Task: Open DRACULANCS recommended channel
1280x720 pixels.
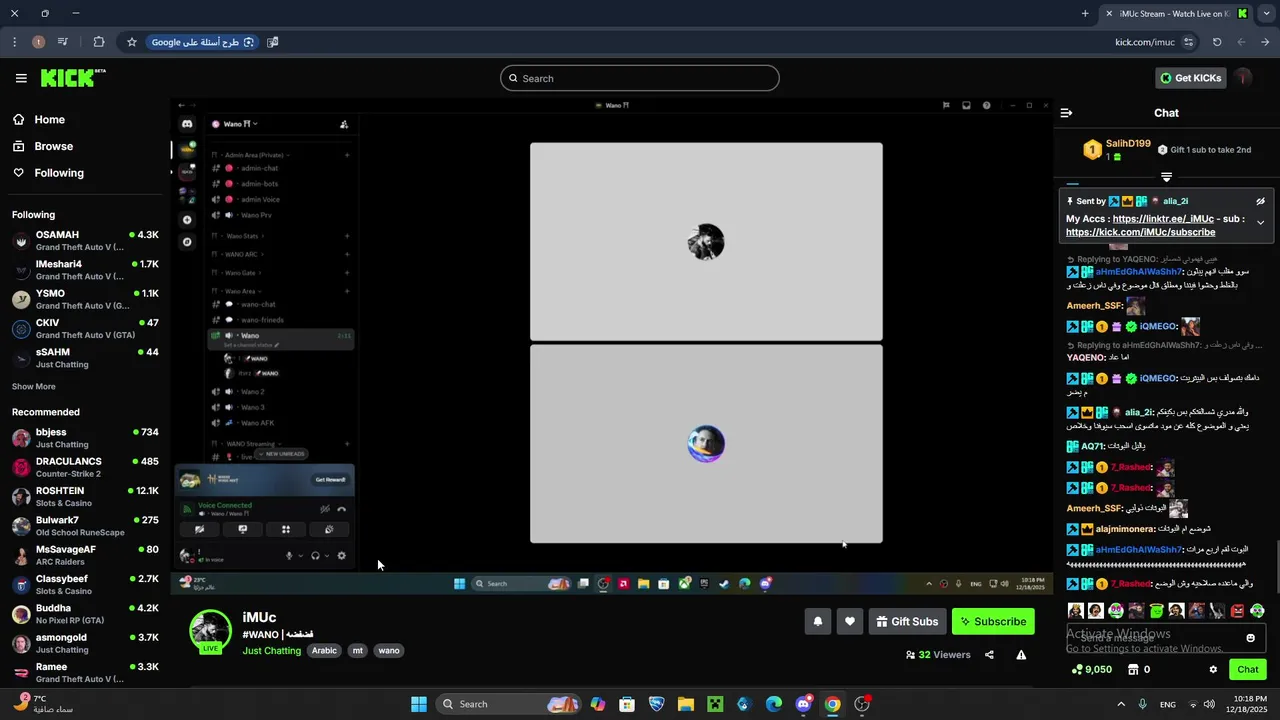Action: point(85,467)
